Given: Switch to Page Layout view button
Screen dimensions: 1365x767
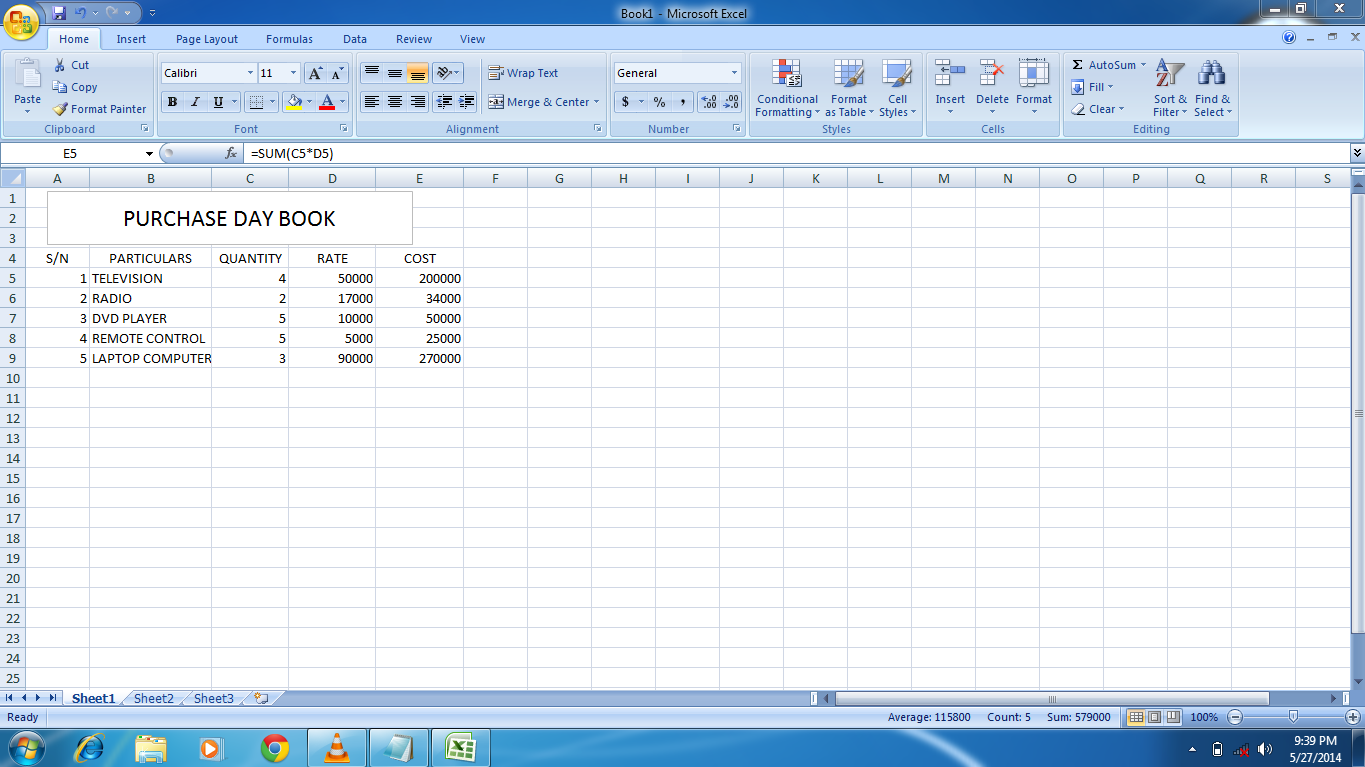Looking at the screenshot, I should coord(1154,717).
